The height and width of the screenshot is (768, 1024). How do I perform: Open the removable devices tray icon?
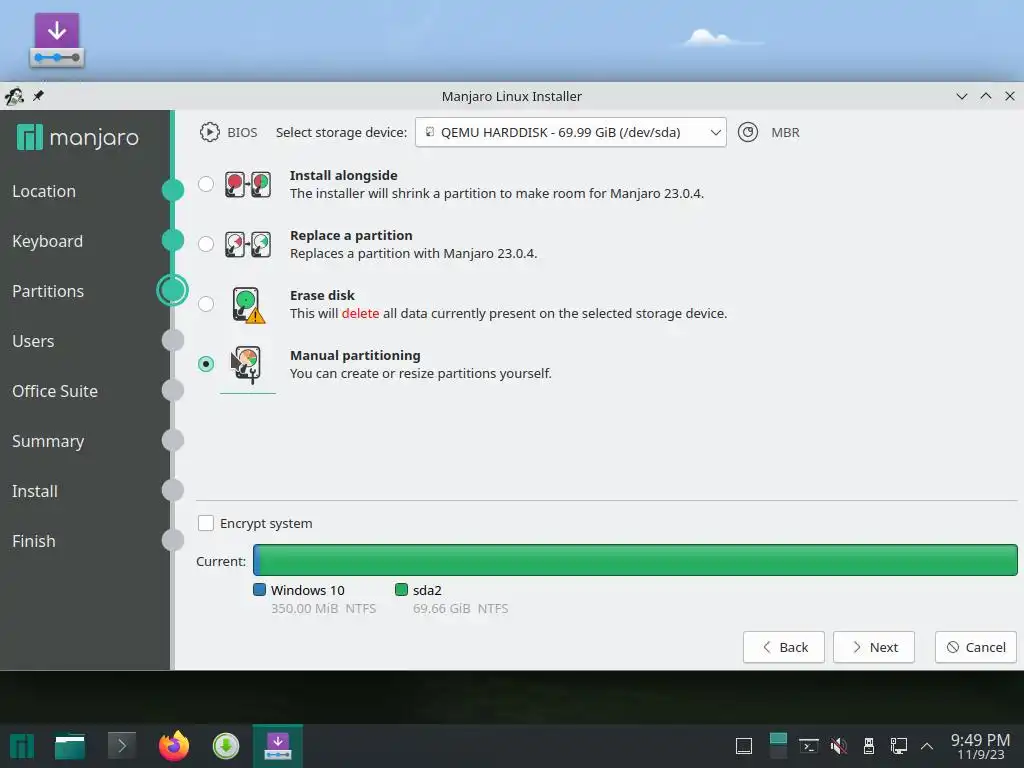pos(869,746)
